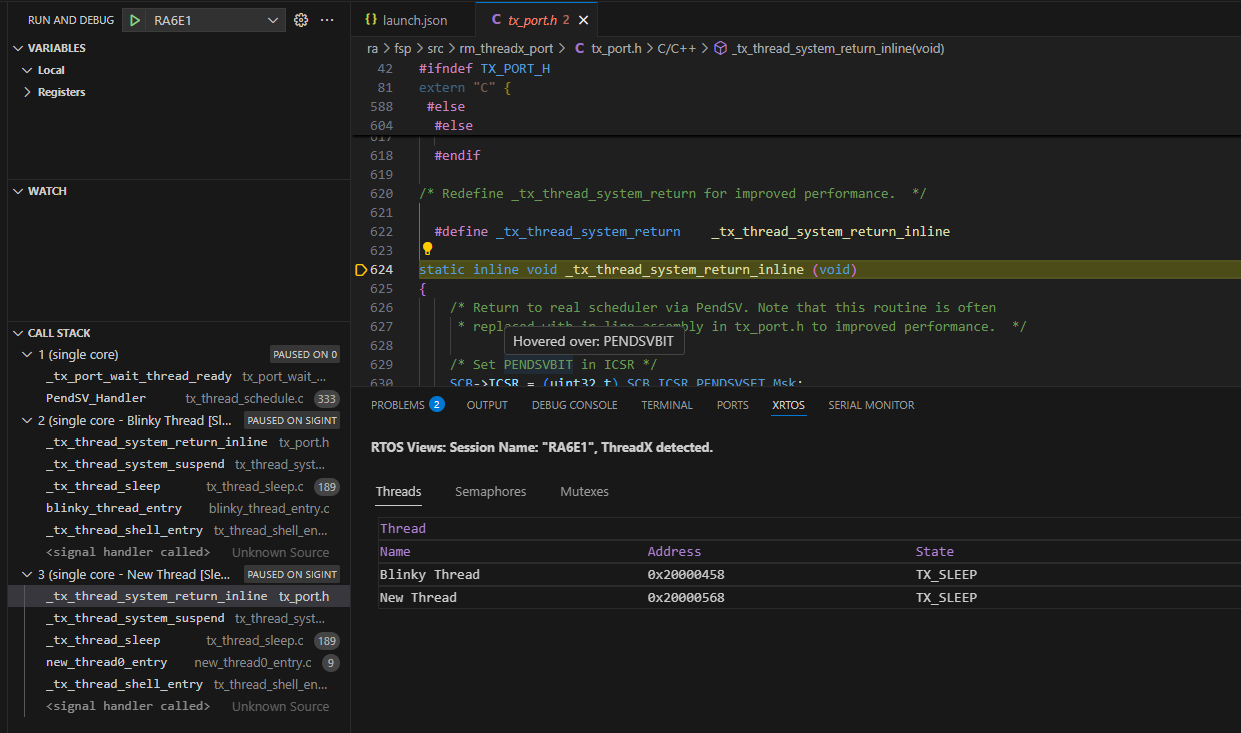Click sticky scroll line 'extern "C" {'

tap(465, 87)
